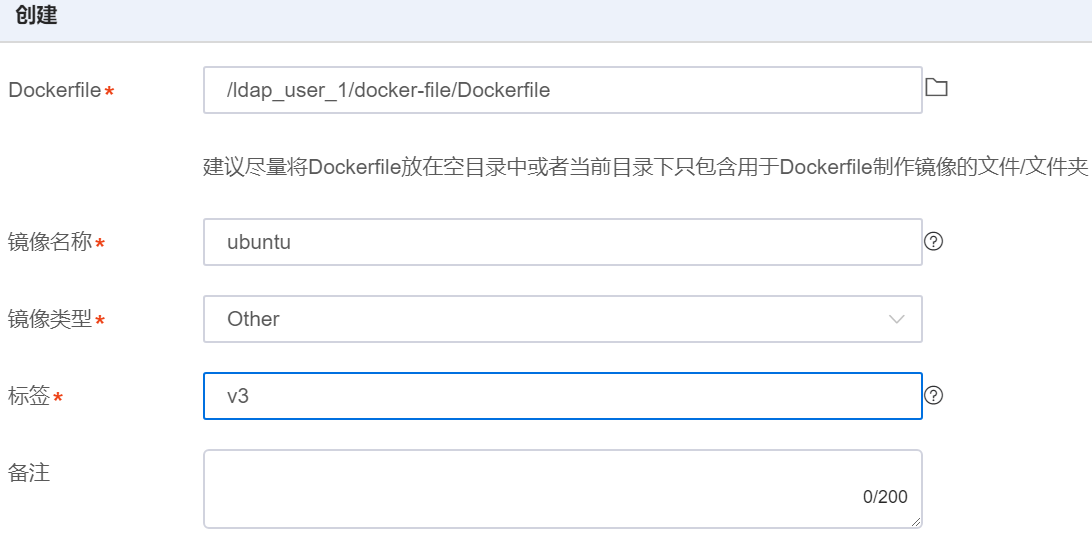Click the Dockerfile field label
Screen dimensions: 1092x549
54,91
